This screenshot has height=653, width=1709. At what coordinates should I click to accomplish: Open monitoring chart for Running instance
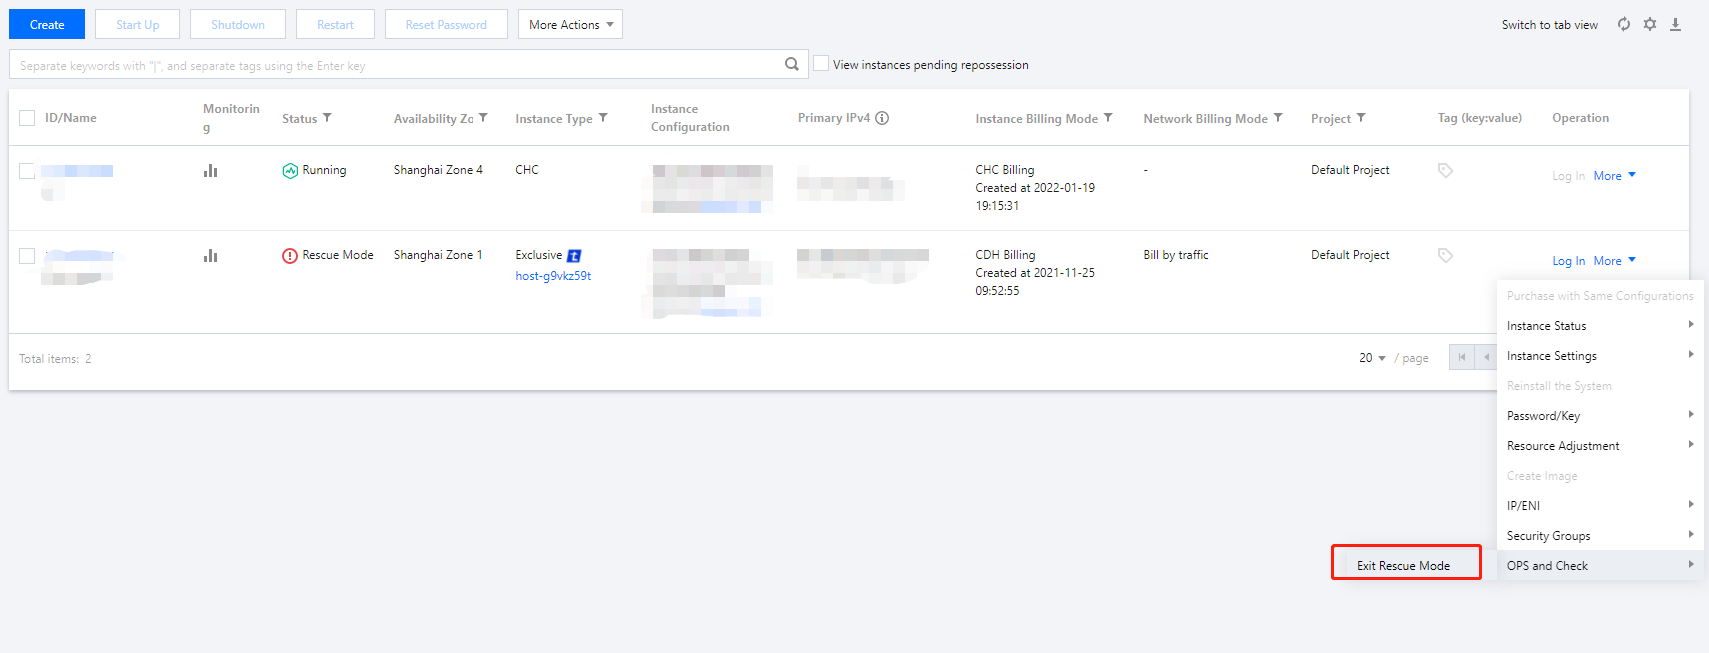click(x=210, y=171)
